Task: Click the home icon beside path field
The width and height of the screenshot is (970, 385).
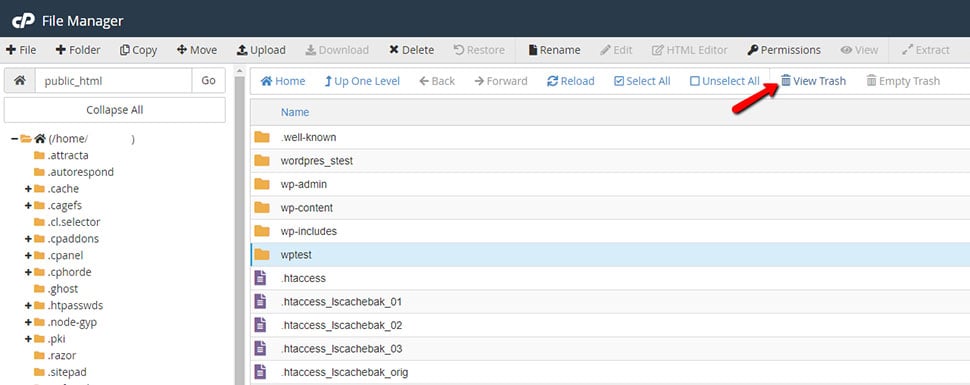Action: (20, 80)
